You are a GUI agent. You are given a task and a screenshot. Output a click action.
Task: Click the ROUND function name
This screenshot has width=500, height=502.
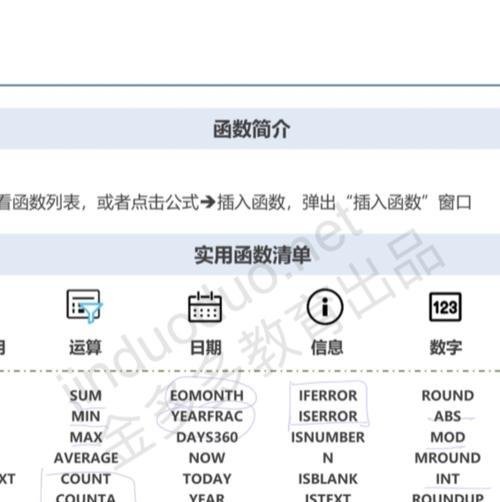(448, 396)
